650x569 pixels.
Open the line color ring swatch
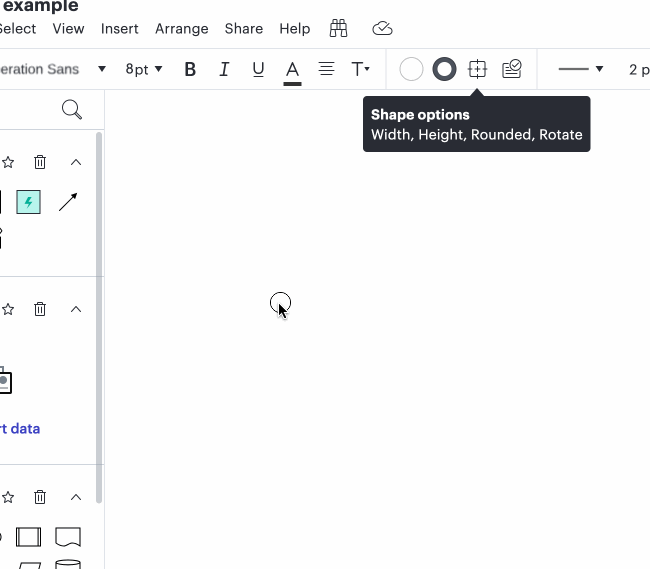444,69
